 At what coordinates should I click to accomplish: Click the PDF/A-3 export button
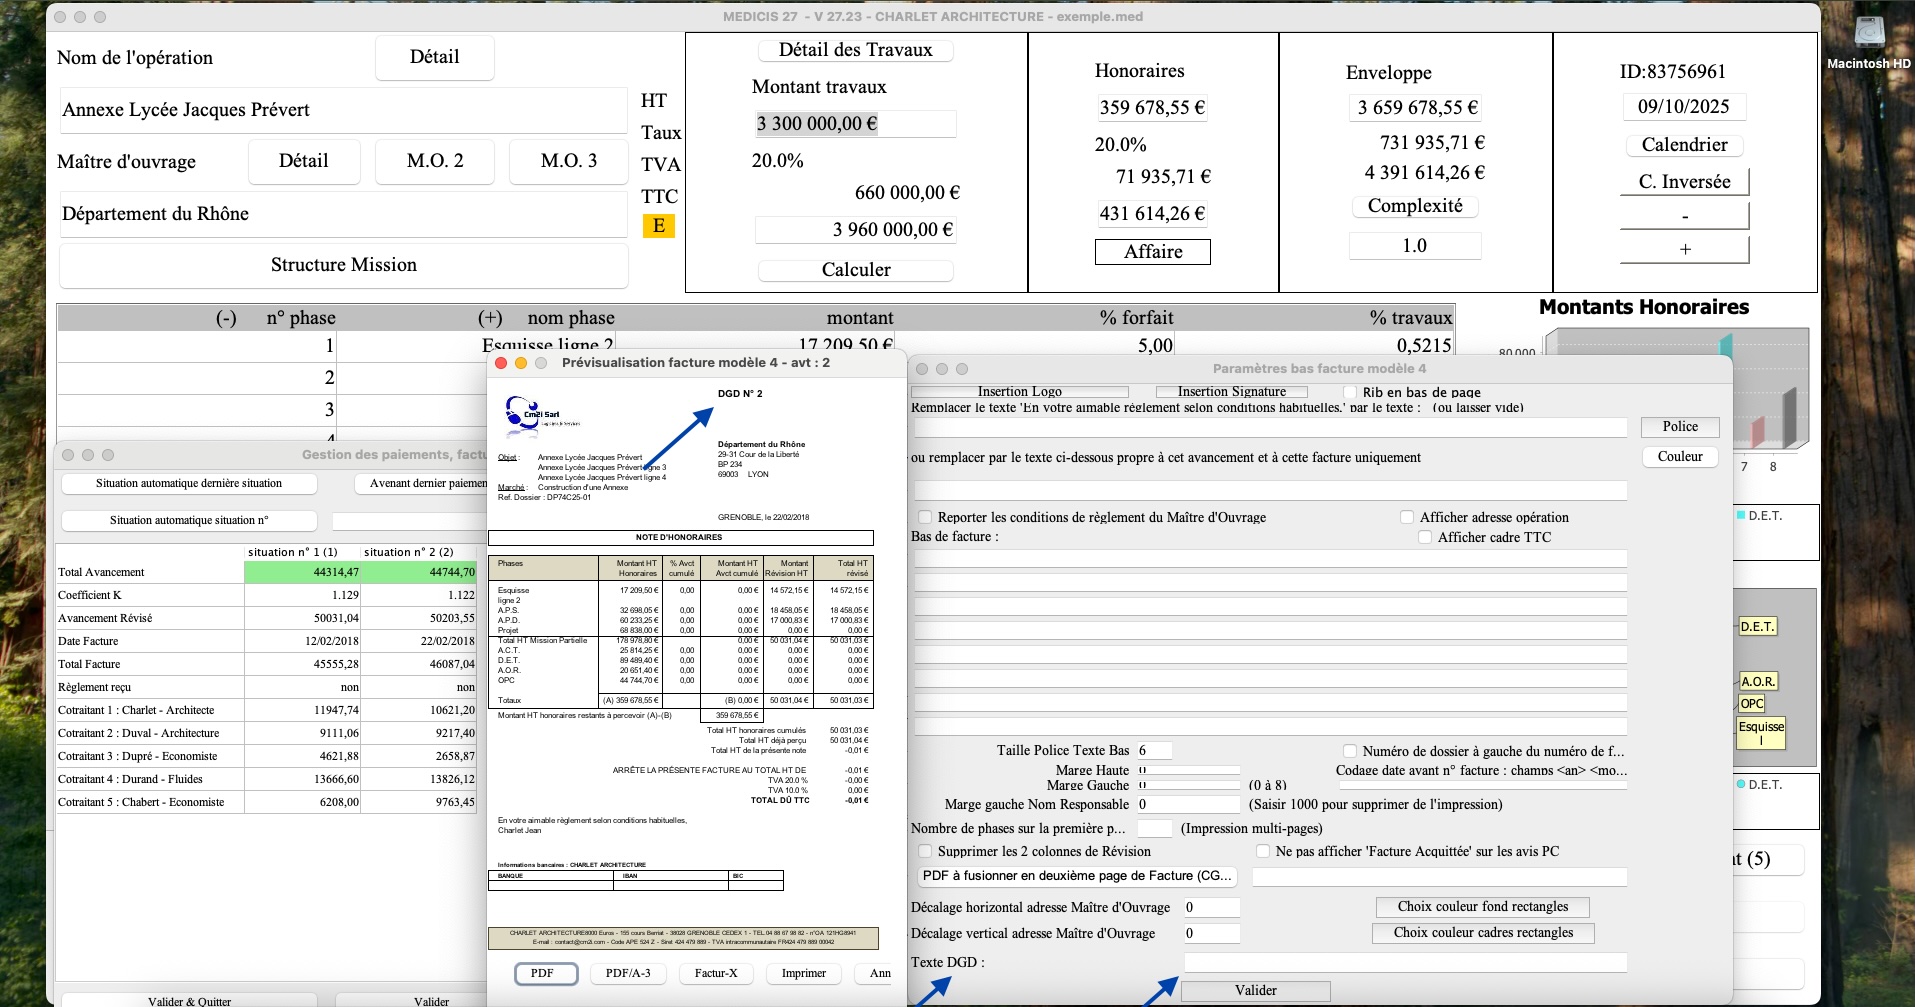[628, 973]
